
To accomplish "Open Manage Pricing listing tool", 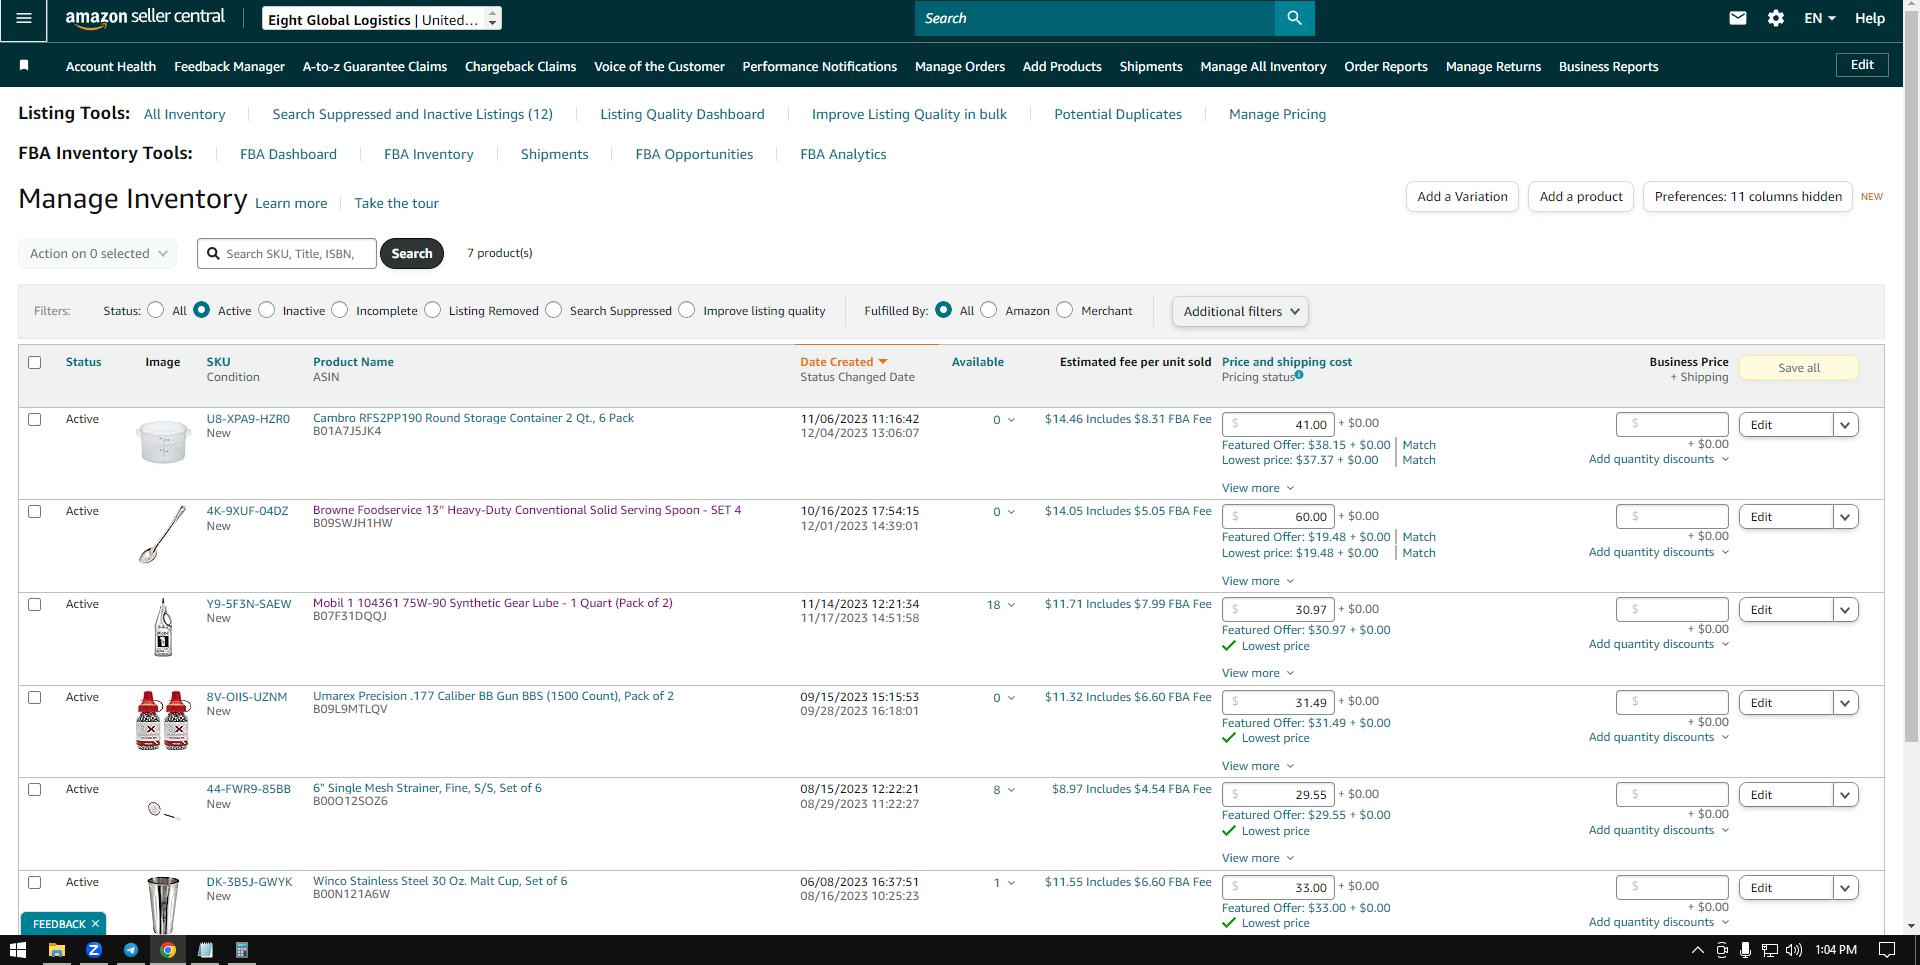I will coord(1277,114).
